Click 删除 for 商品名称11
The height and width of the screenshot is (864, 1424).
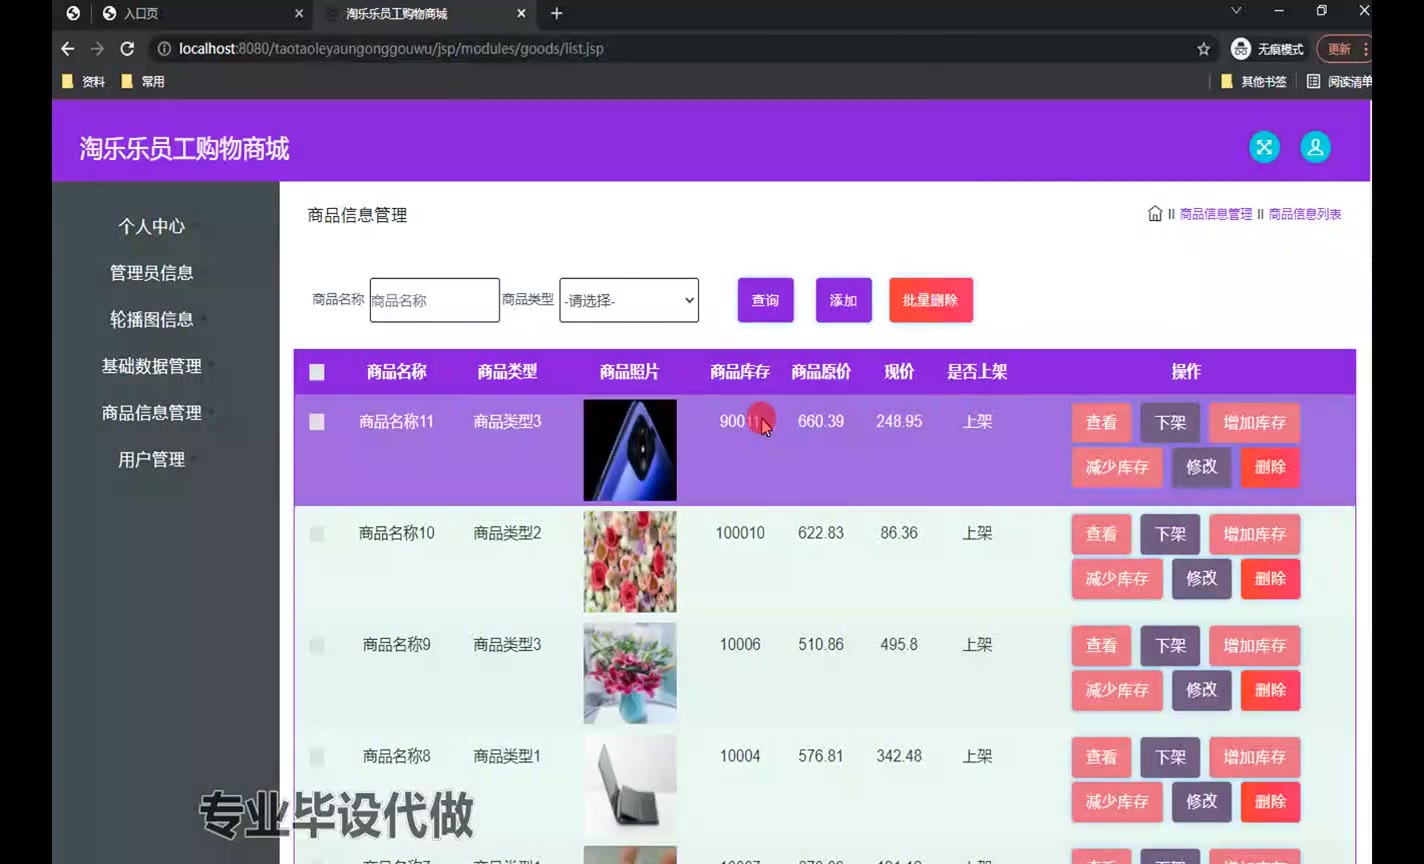(x=1270, y=467)
